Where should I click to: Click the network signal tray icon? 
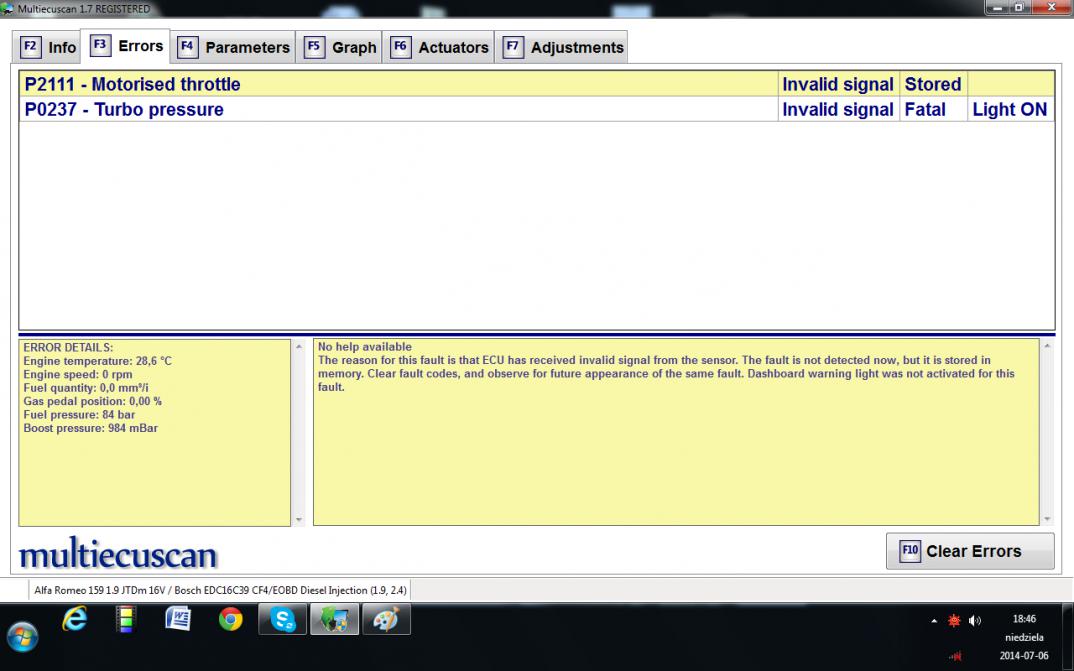click(x=955, y=656)
